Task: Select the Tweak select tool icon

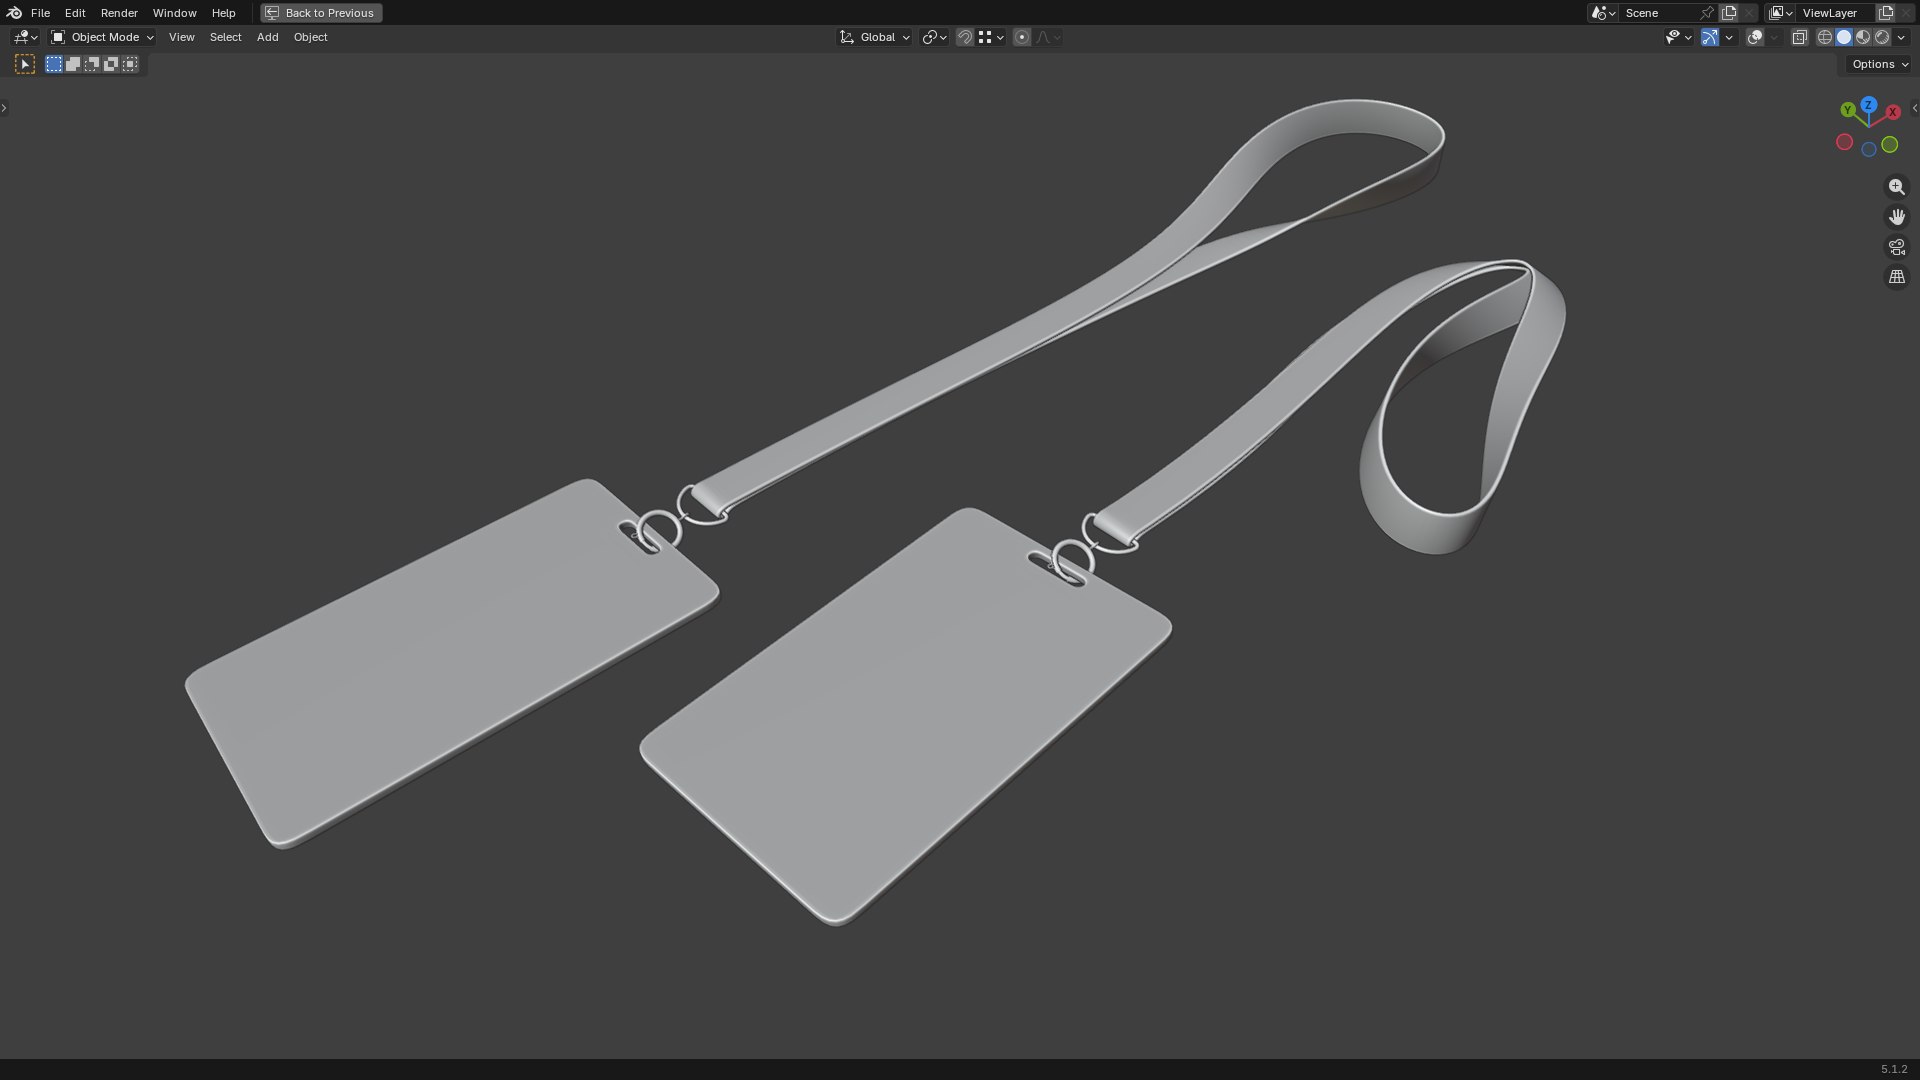Action: [25, 64]
